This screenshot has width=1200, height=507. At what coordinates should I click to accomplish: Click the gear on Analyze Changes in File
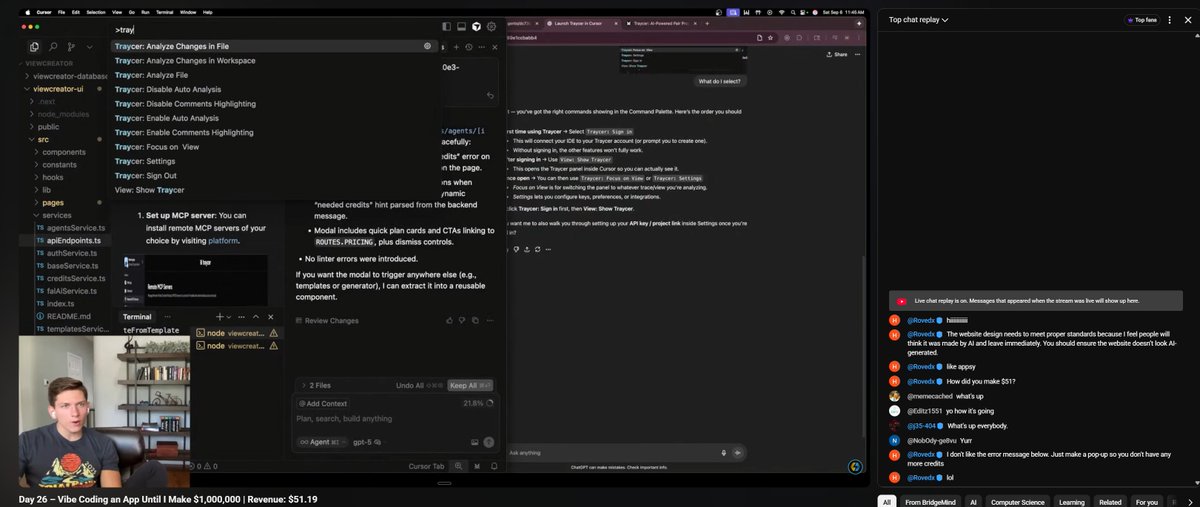[428, 46]
